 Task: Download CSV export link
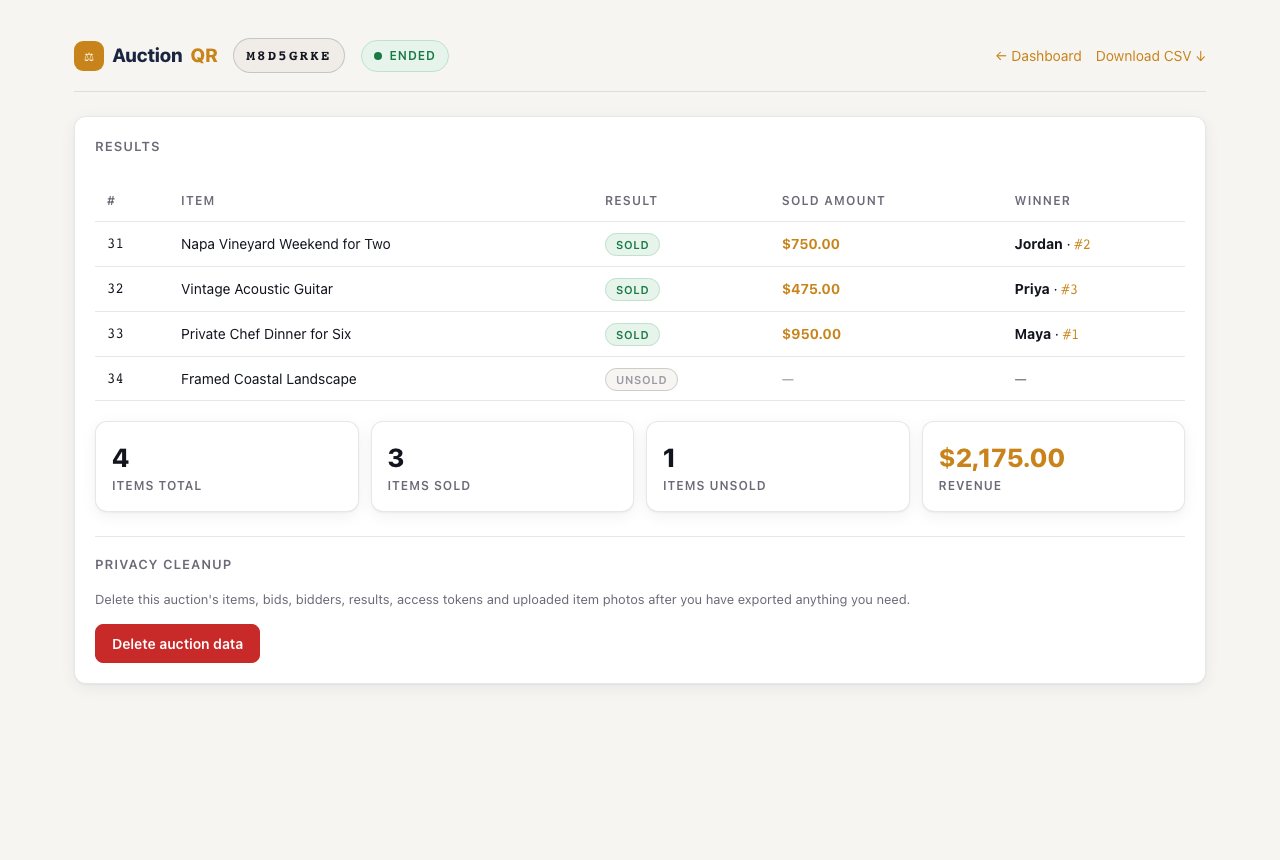point(1151,56)
